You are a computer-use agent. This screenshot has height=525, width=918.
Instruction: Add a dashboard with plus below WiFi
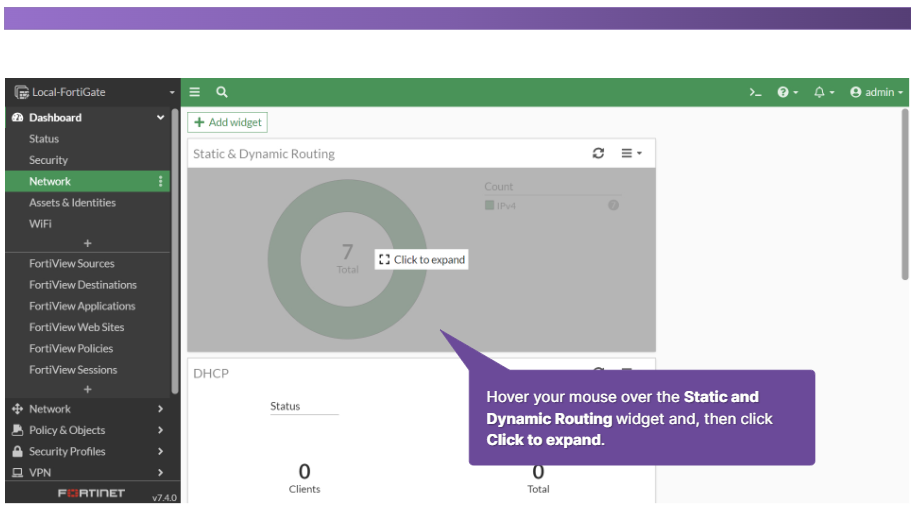coord(88,243)
